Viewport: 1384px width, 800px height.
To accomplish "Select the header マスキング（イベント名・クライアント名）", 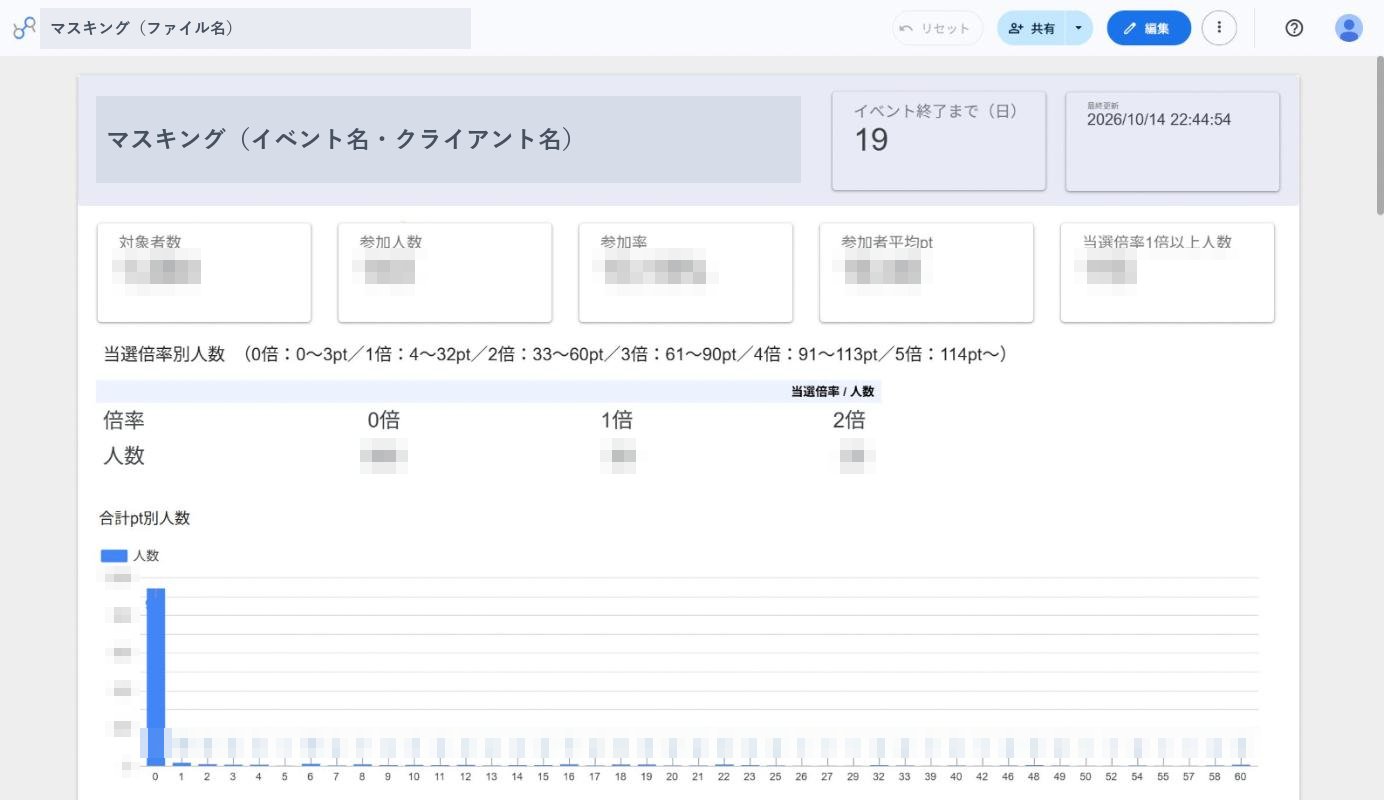I will pos(448,139).
